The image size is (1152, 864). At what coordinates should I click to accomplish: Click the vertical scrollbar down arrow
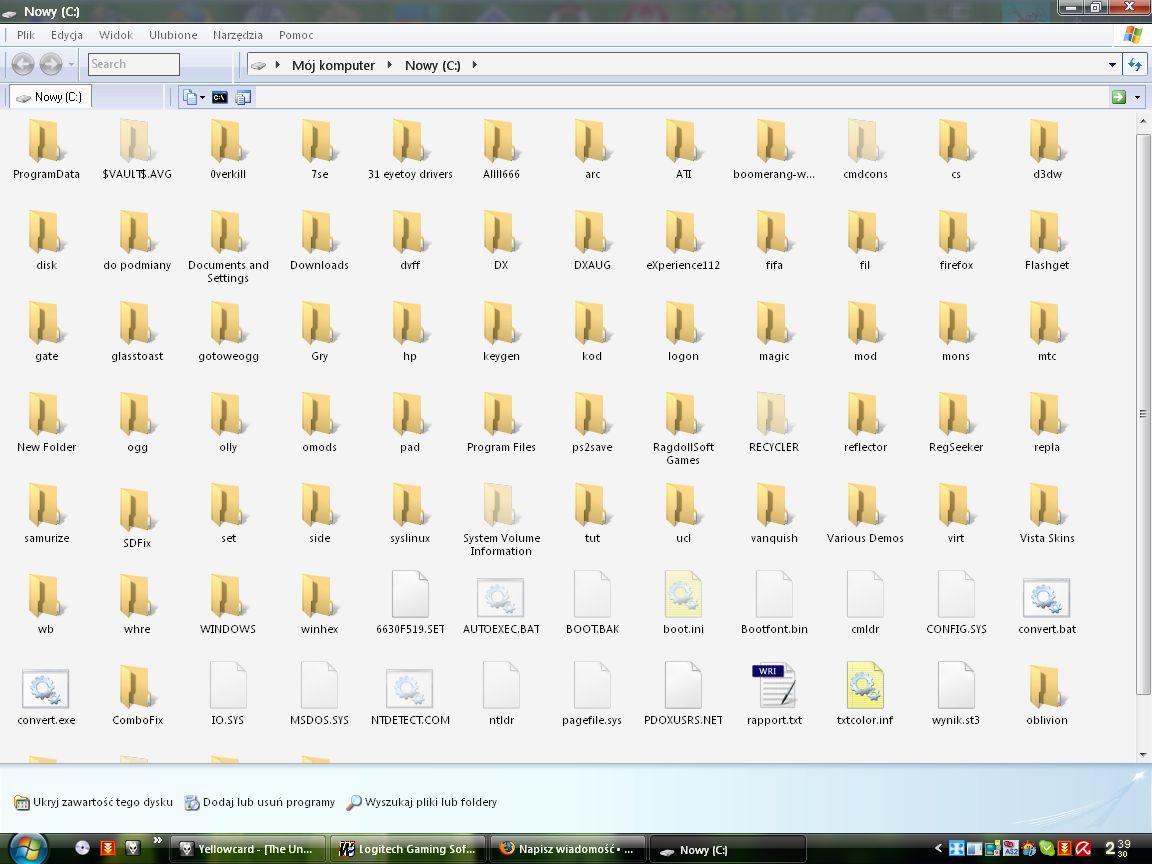tap(1143, 755)
